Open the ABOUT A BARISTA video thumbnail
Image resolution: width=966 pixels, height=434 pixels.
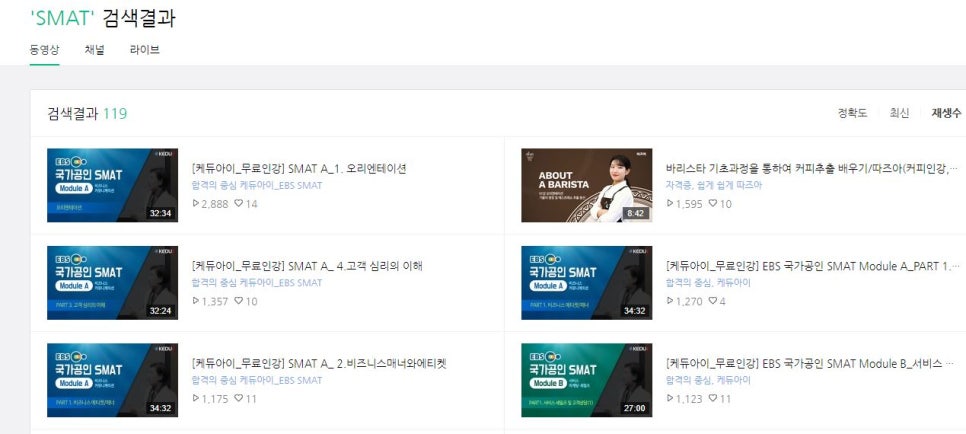pos(586,186)
